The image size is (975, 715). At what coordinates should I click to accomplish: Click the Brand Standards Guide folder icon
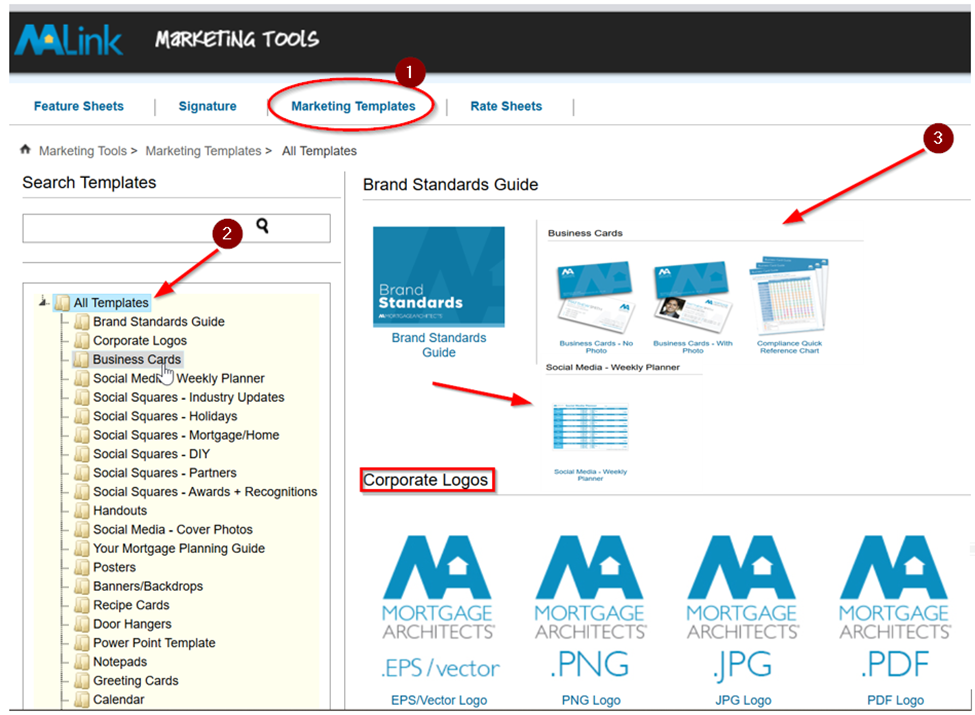pos(81,321)
